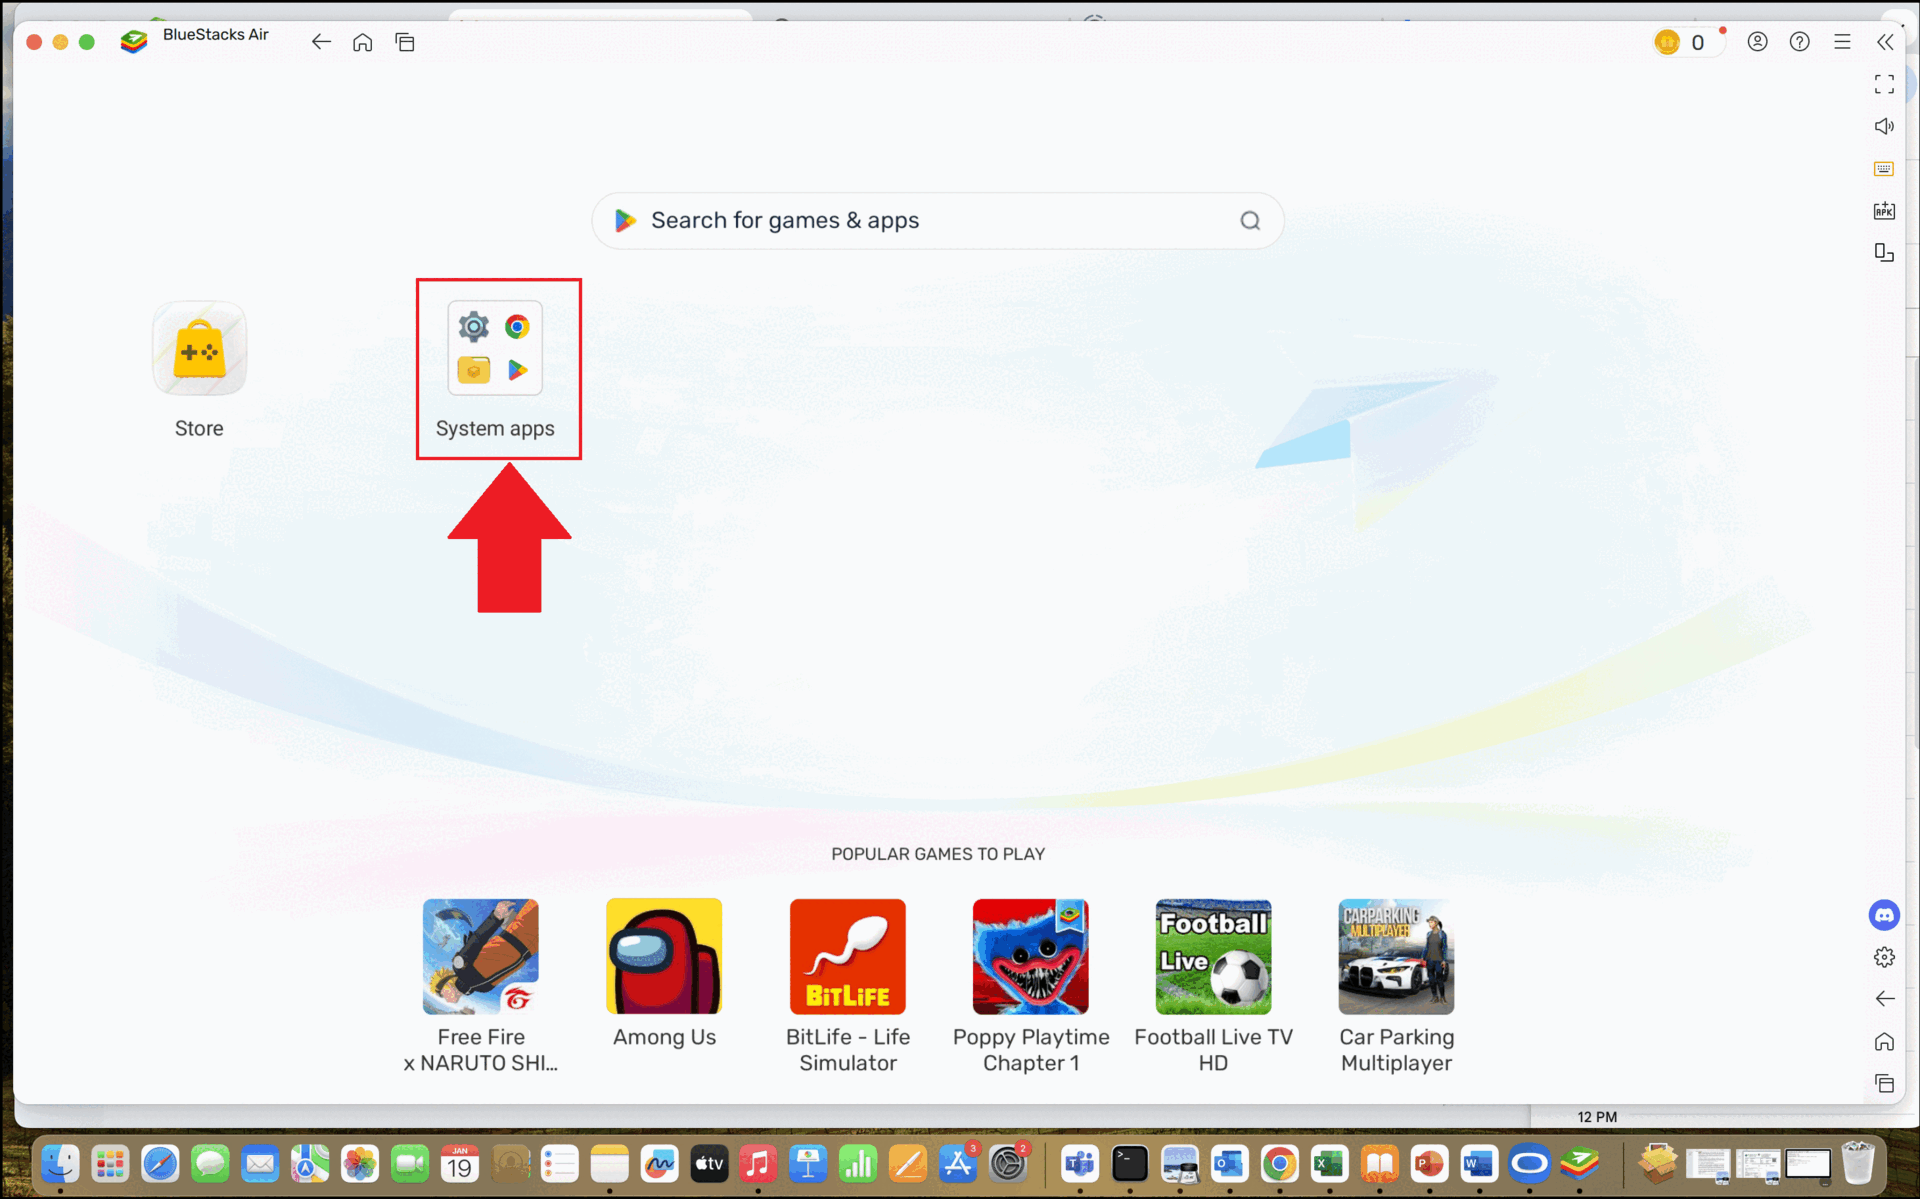Launch Among Us game

click(664, 957)
